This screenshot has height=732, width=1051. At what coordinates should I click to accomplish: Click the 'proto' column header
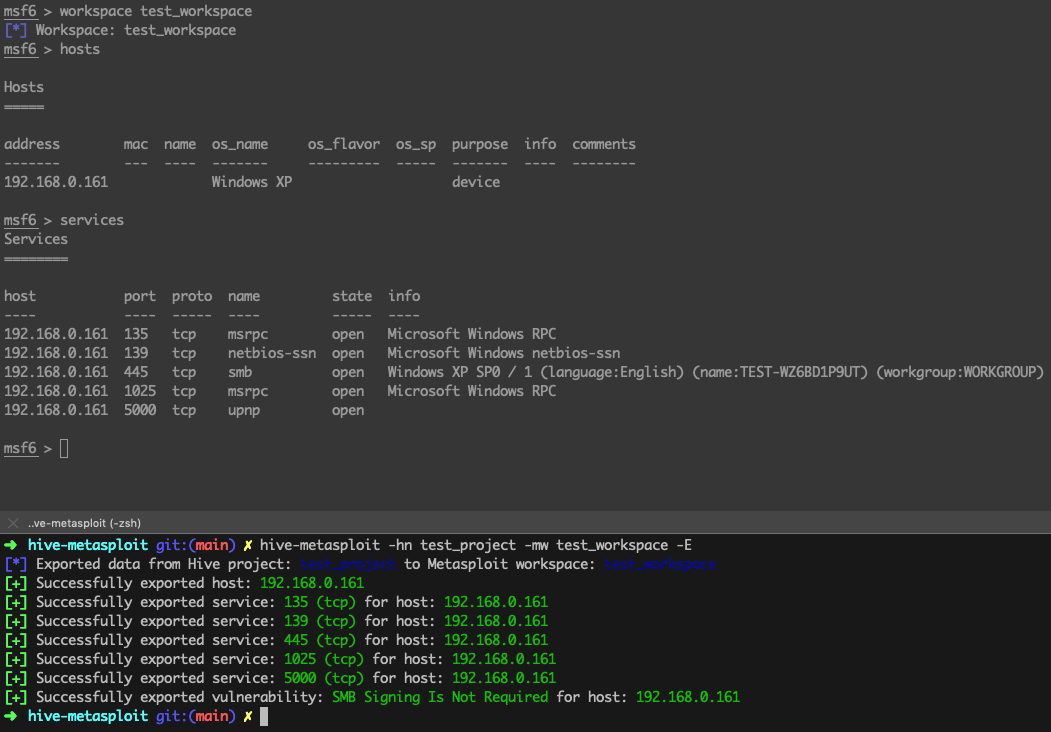pos(192,296)
